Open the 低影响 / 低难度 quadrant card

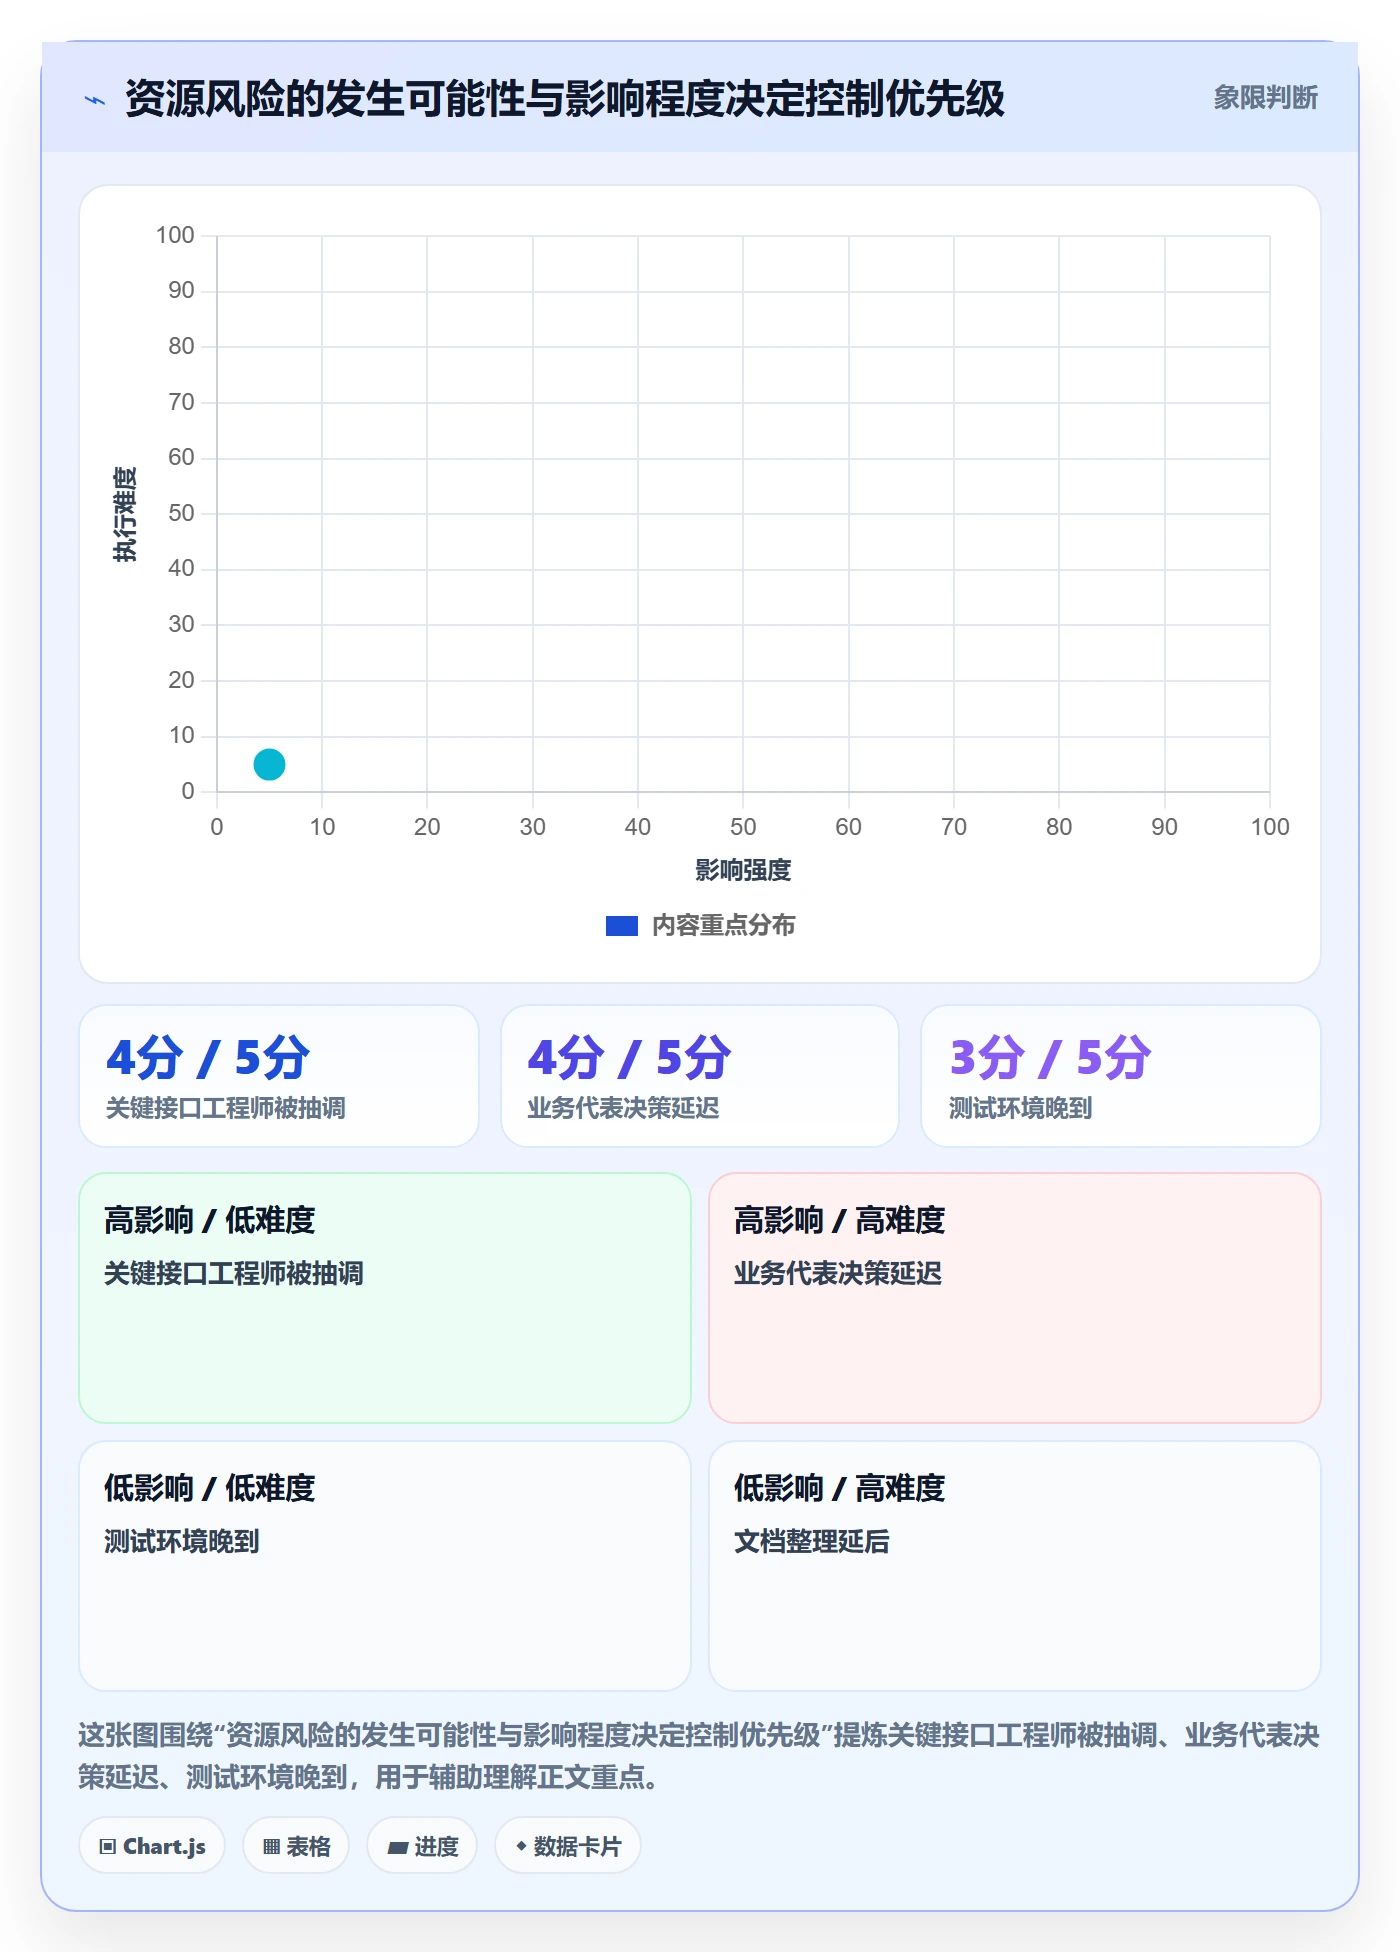coord(385,1566)
